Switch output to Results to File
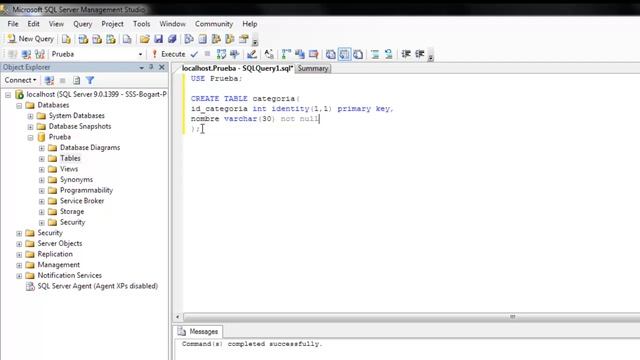Image resolution: width=640 pixels, height=360 pixels. pyautogui.click(x=358, y=54)
